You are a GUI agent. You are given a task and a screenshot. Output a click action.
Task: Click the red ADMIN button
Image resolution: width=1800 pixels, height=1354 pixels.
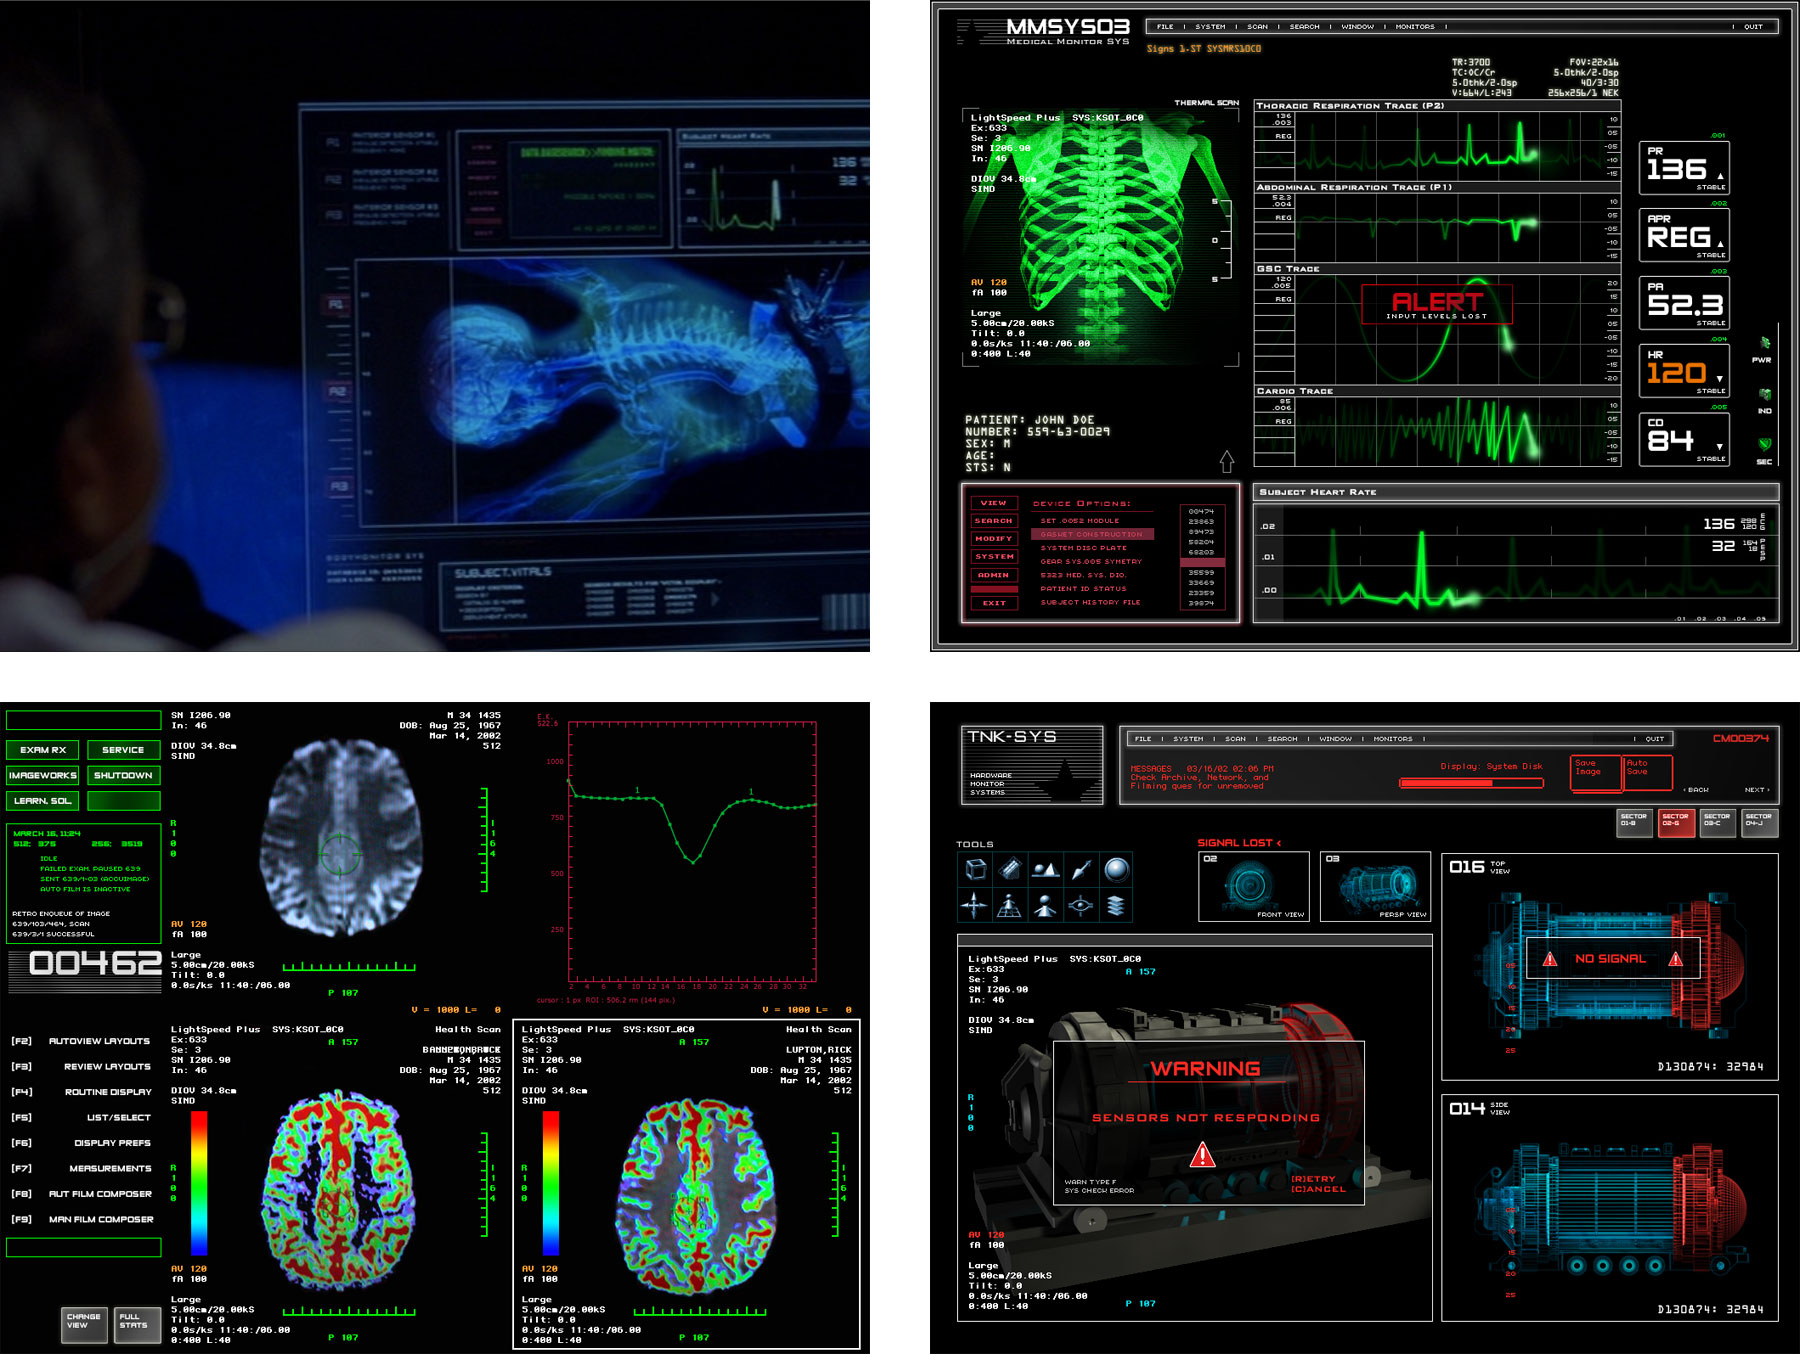[x=994, y=575]
